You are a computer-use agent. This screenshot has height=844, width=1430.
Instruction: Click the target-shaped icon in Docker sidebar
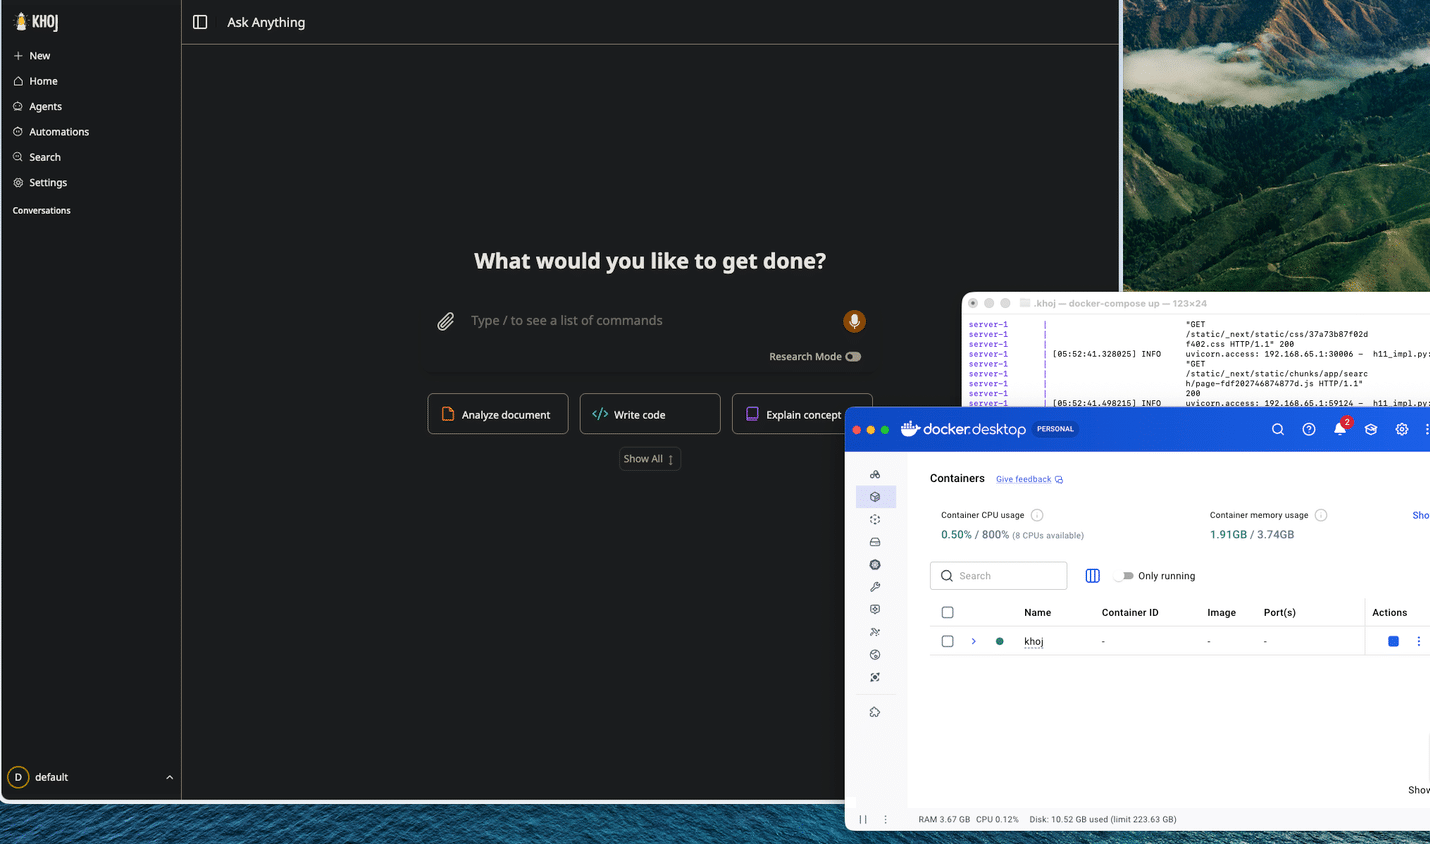(x=875, y=677)
